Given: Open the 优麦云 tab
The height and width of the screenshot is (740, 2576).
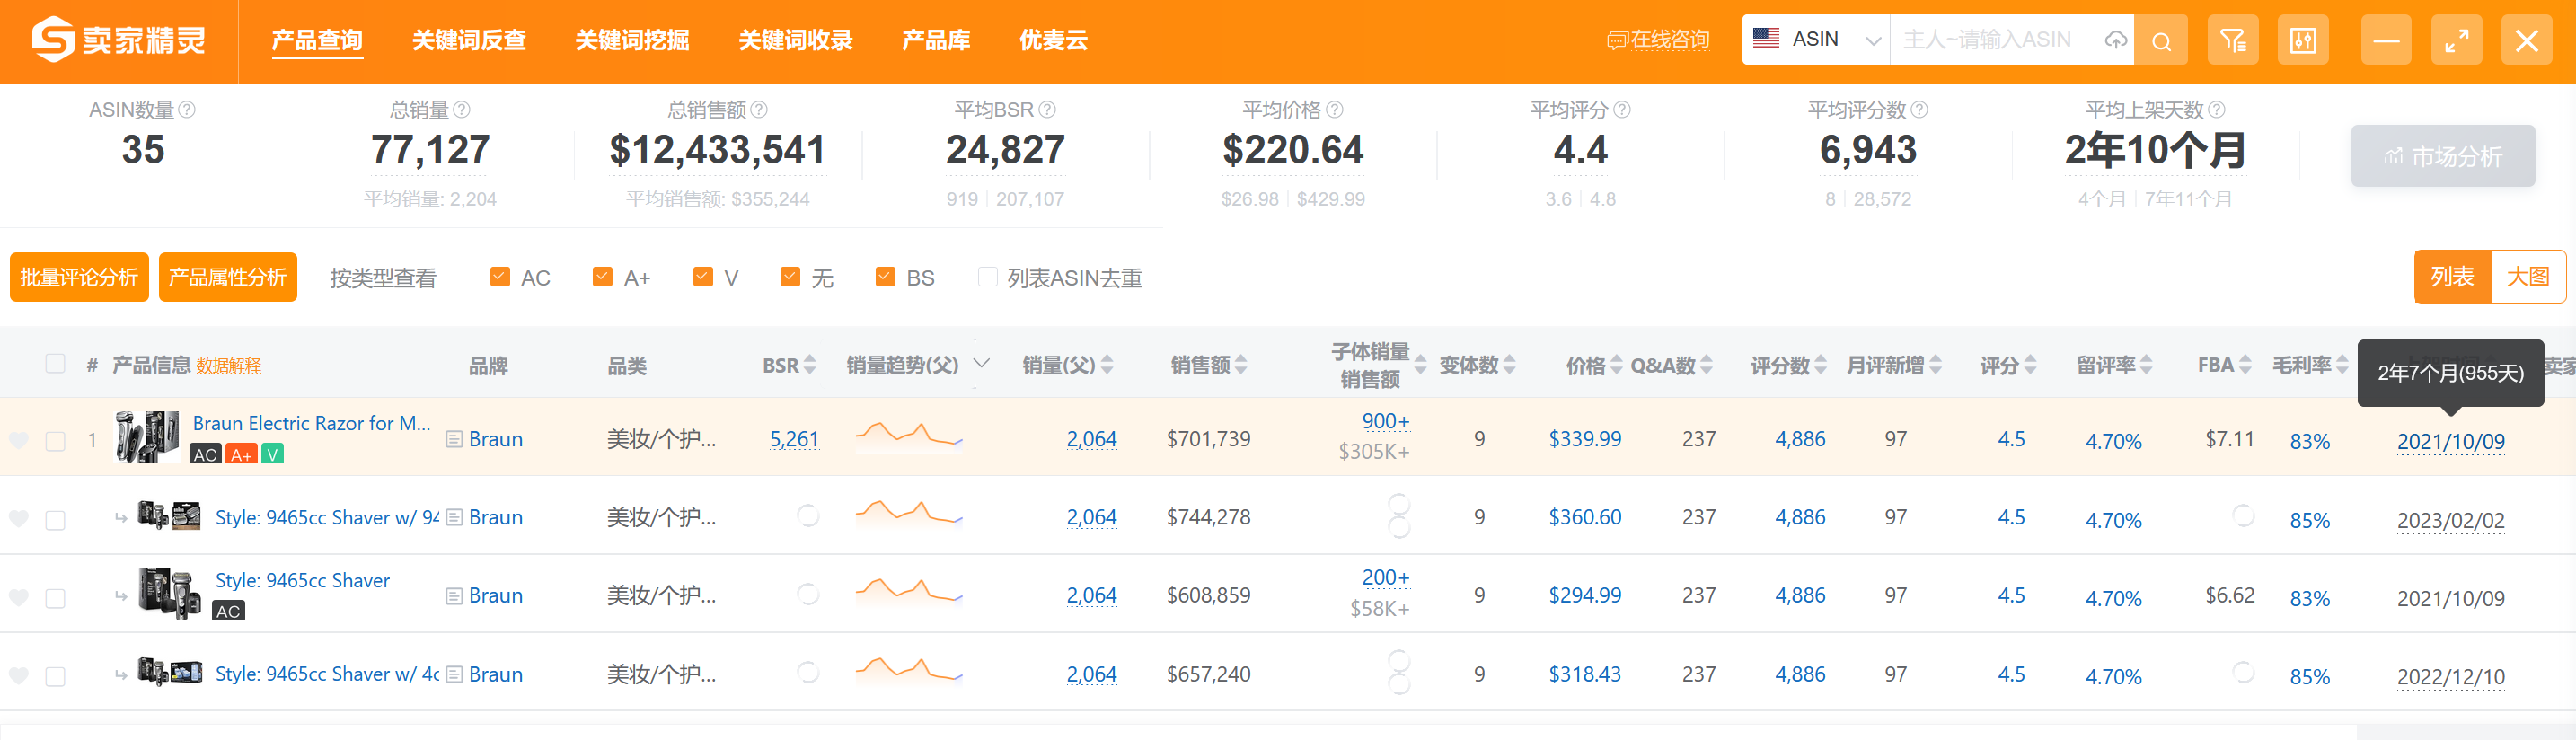Looking at the screenshot, I should tap(1053, 40).
